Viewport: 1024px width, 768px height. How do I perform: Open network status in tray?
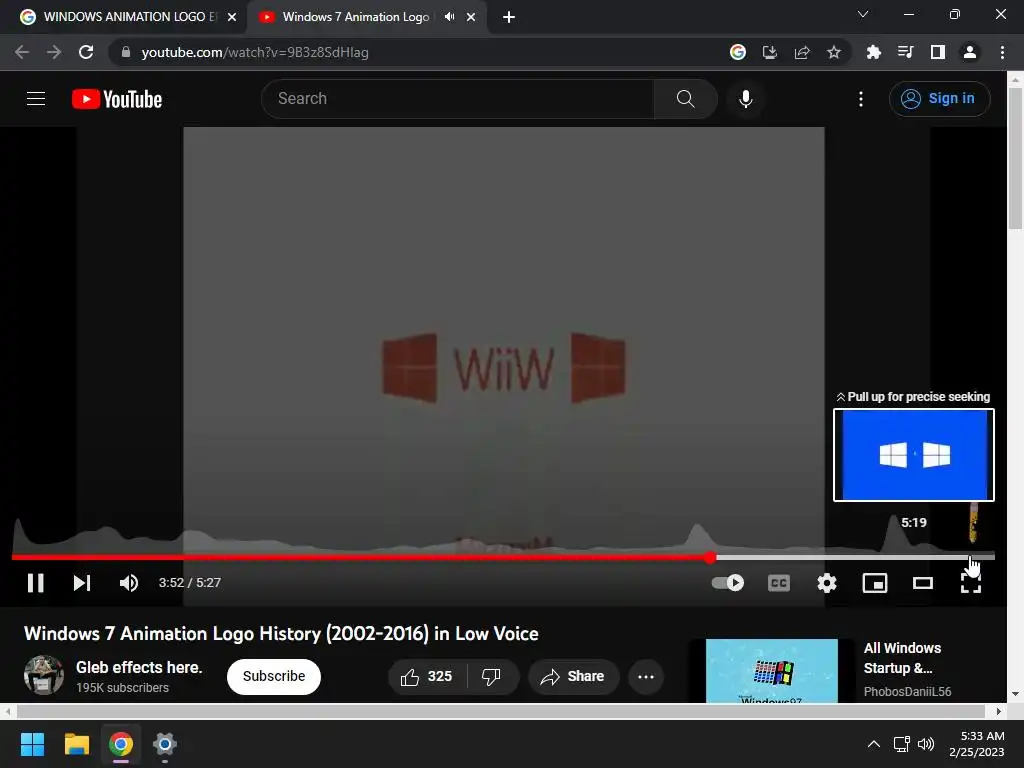(902, 744)
